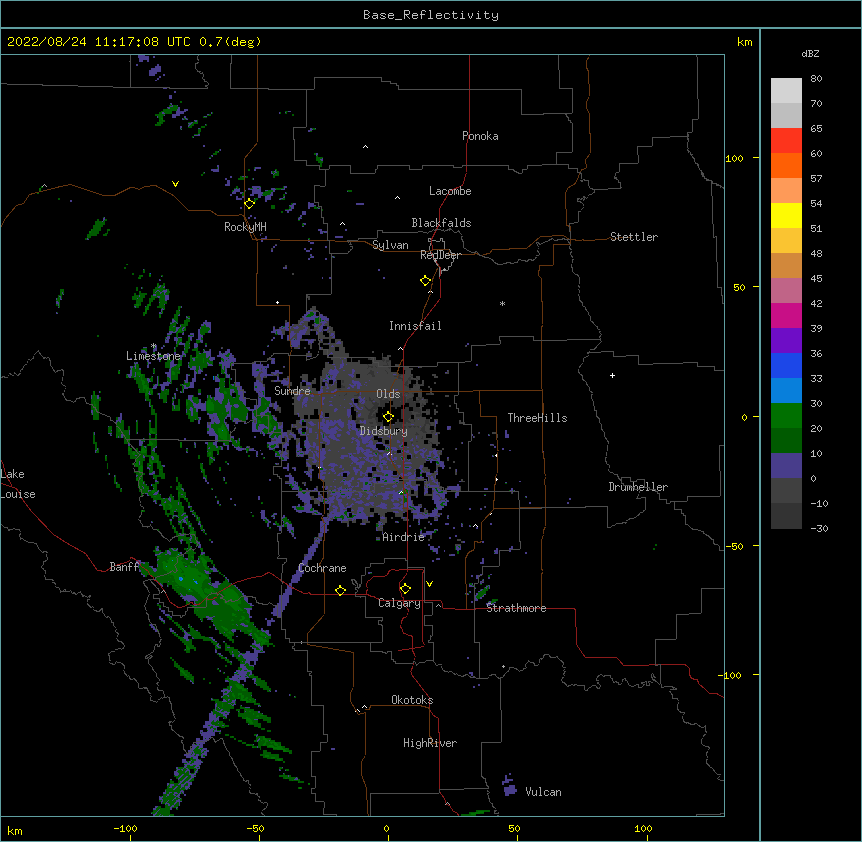The height and width of the screenshot is (842, 862).
Task: Select the yellow diamond marker below Cochrane
Action: tap(340, 590)
